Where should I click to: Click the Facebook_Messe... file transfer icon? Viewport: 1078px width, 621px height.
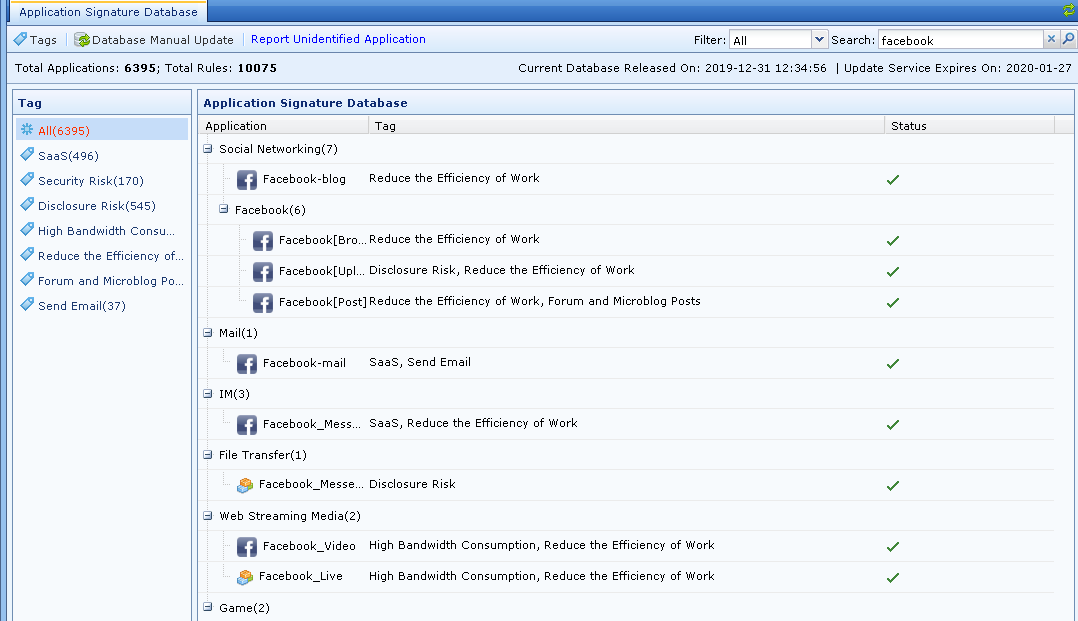[x=245, y=486]
